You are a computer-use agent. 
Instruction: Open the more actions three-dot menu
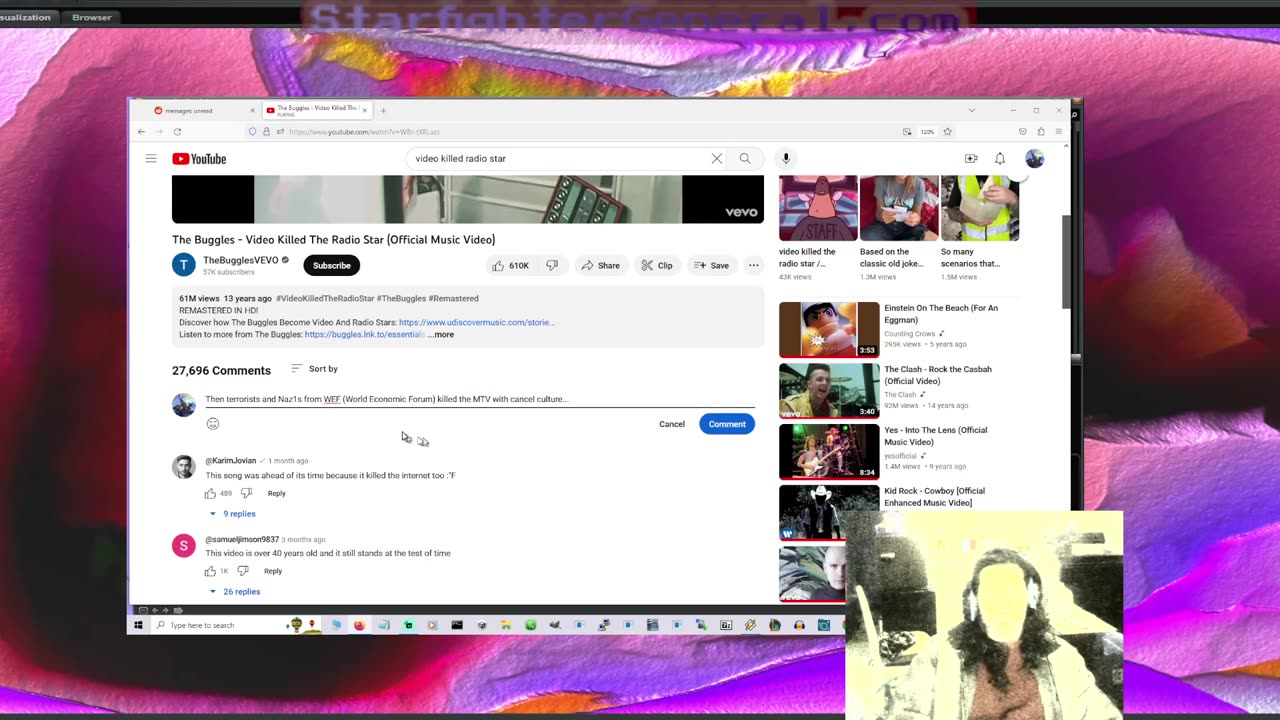pos(754,265)
